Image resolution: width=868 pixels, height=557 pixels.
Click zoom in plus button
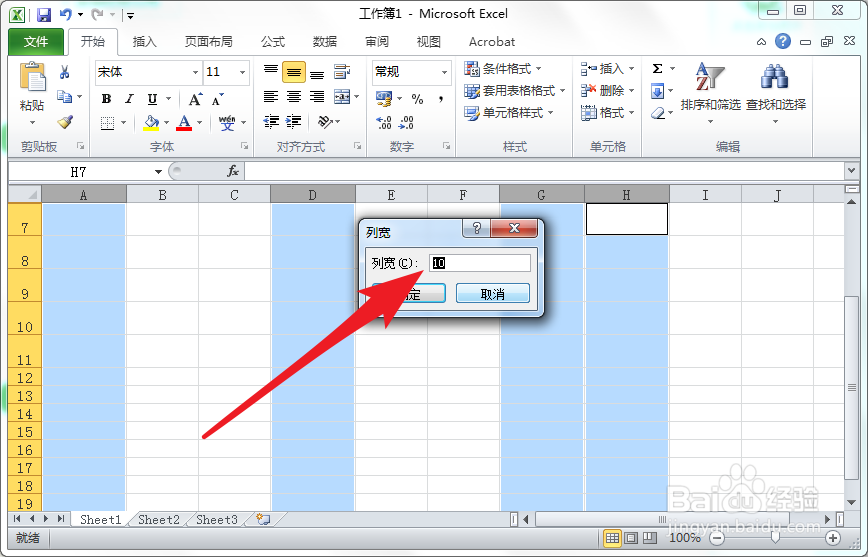tap(833, 538)
